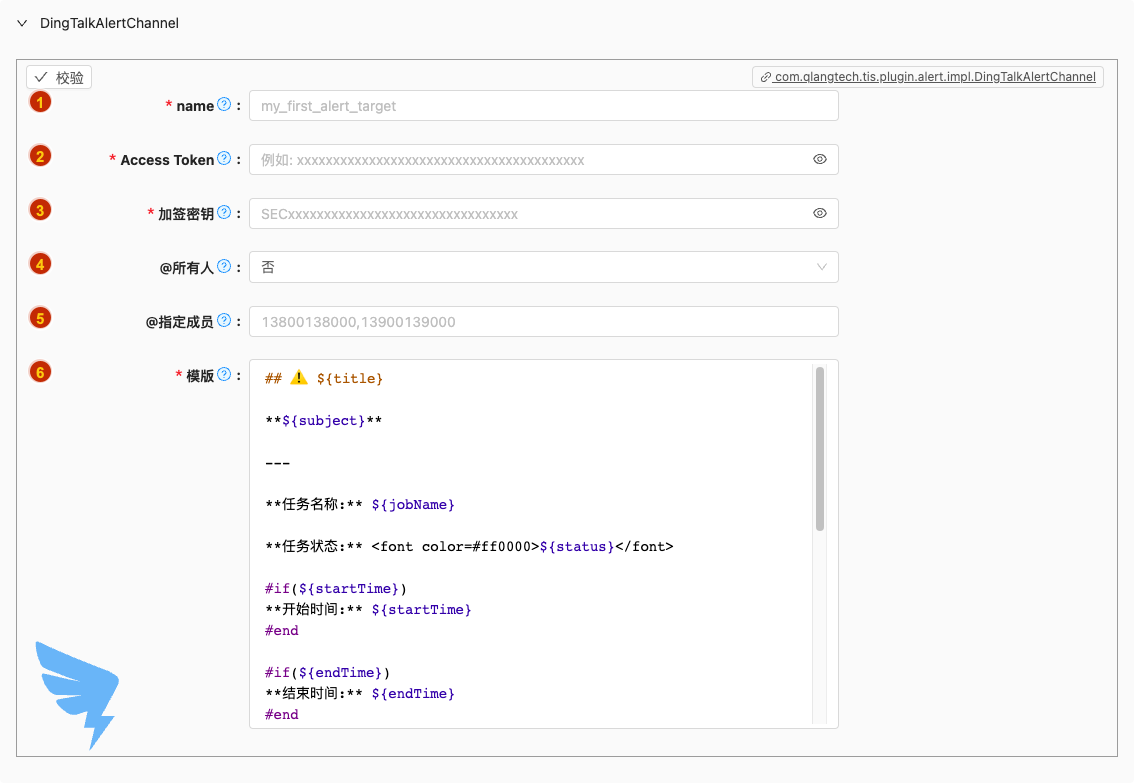Viewport: 1134px width, 783px height.
Task: Open the @所有人 dropdown
Action: coord(540,267)
